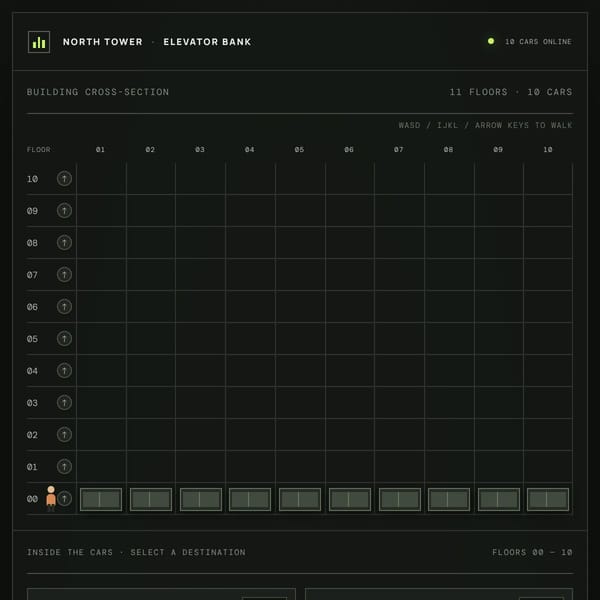Select elevator car 04 on ground floor

250,499
